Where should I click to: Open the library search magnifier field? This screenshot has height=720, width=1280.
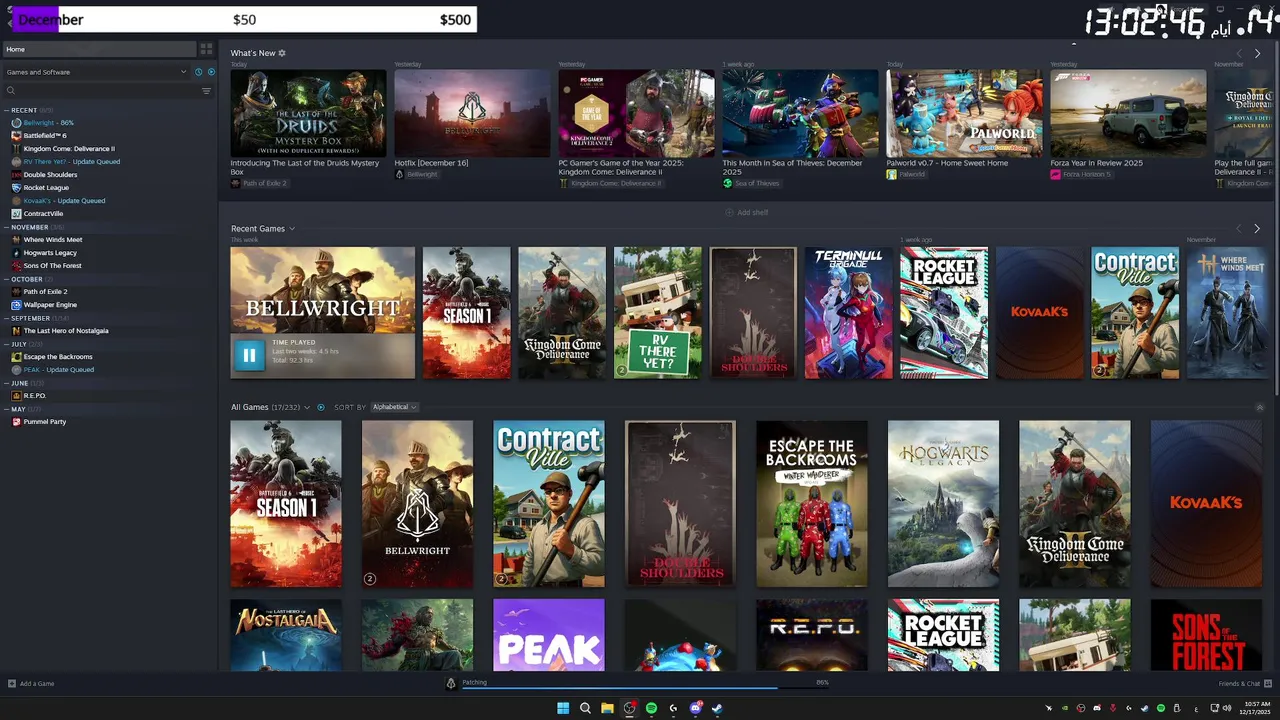coord(11,91)
